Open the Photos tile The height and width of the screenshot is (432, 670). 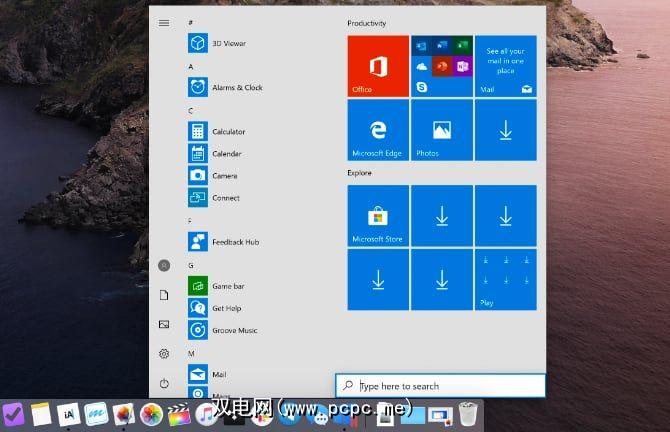coord(442,130)
